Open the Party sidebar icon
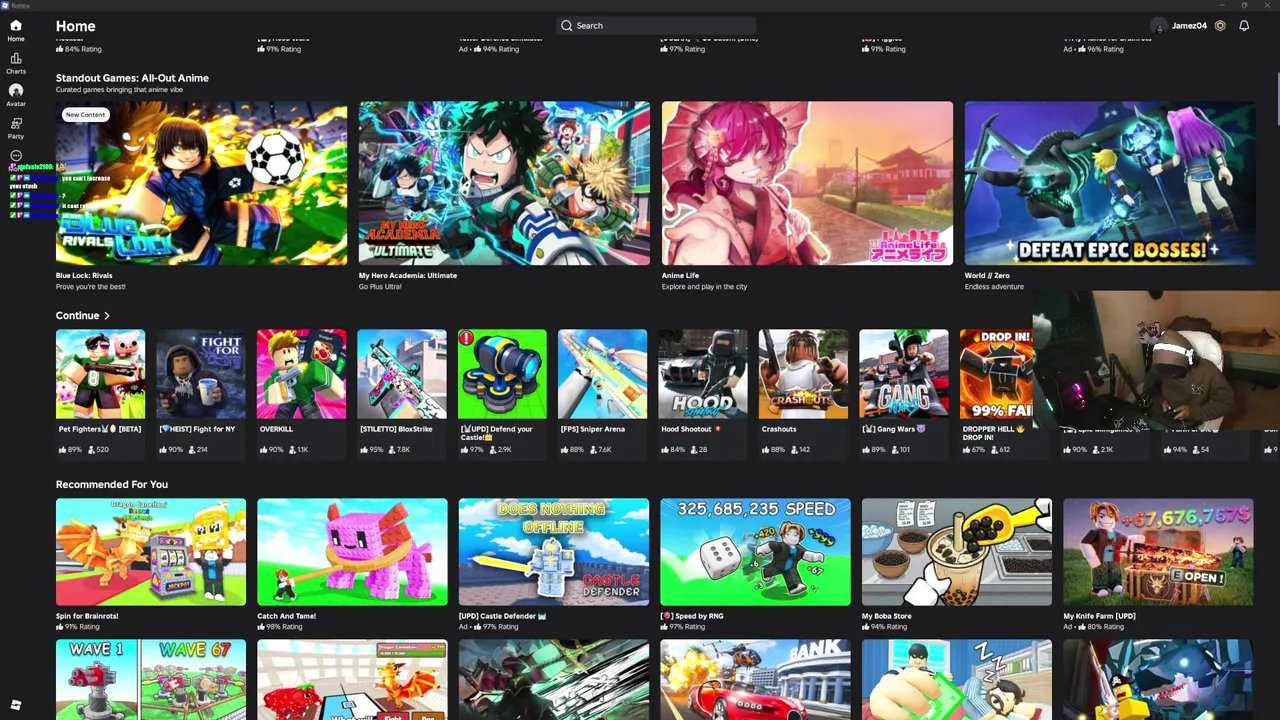Screen dimensions: 1280x720 tap(16, 127)
